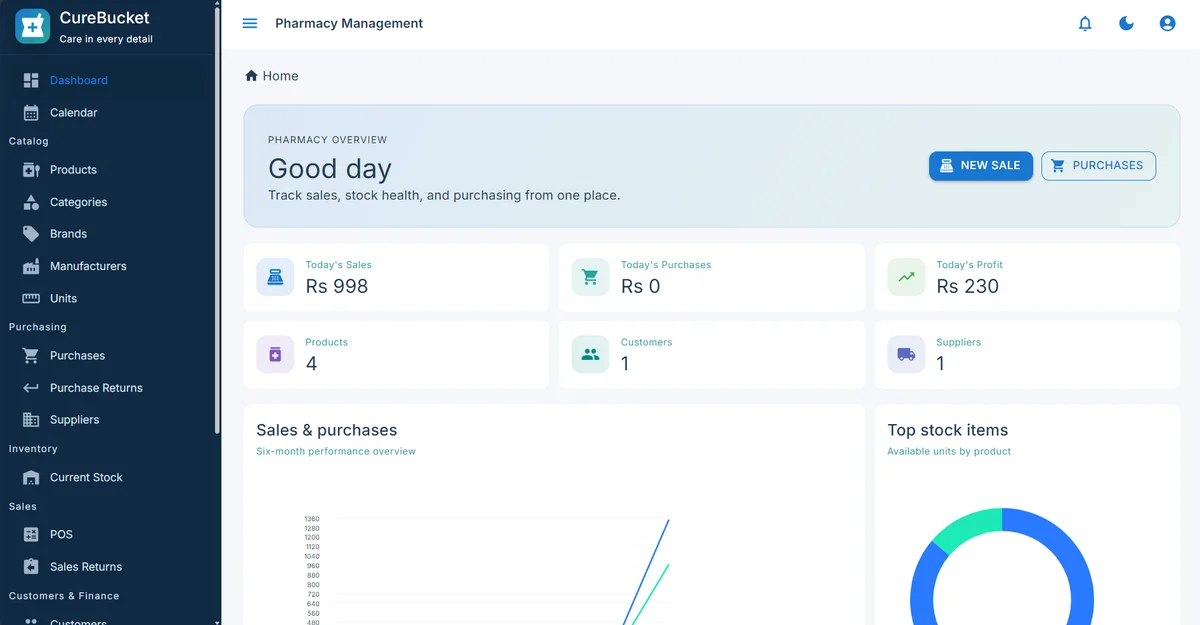1200x625 pixels.
Task: Open the Brands menu item
Action: coord(108,234)
